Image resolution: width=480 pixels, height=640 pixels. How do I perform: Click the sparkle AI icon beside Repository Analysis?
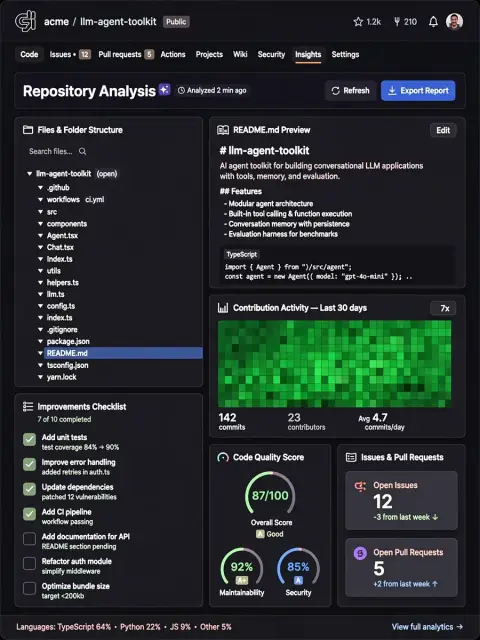(164, 89)
